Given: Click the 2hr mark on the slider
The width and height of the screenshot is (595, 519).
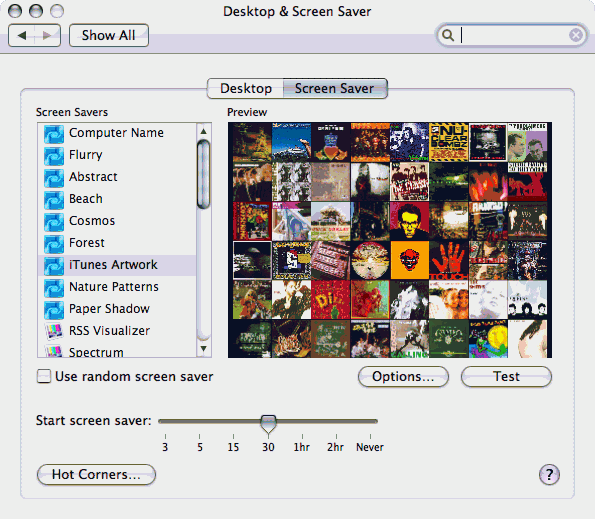Looking at the screenshot, I should coord(335,447).
